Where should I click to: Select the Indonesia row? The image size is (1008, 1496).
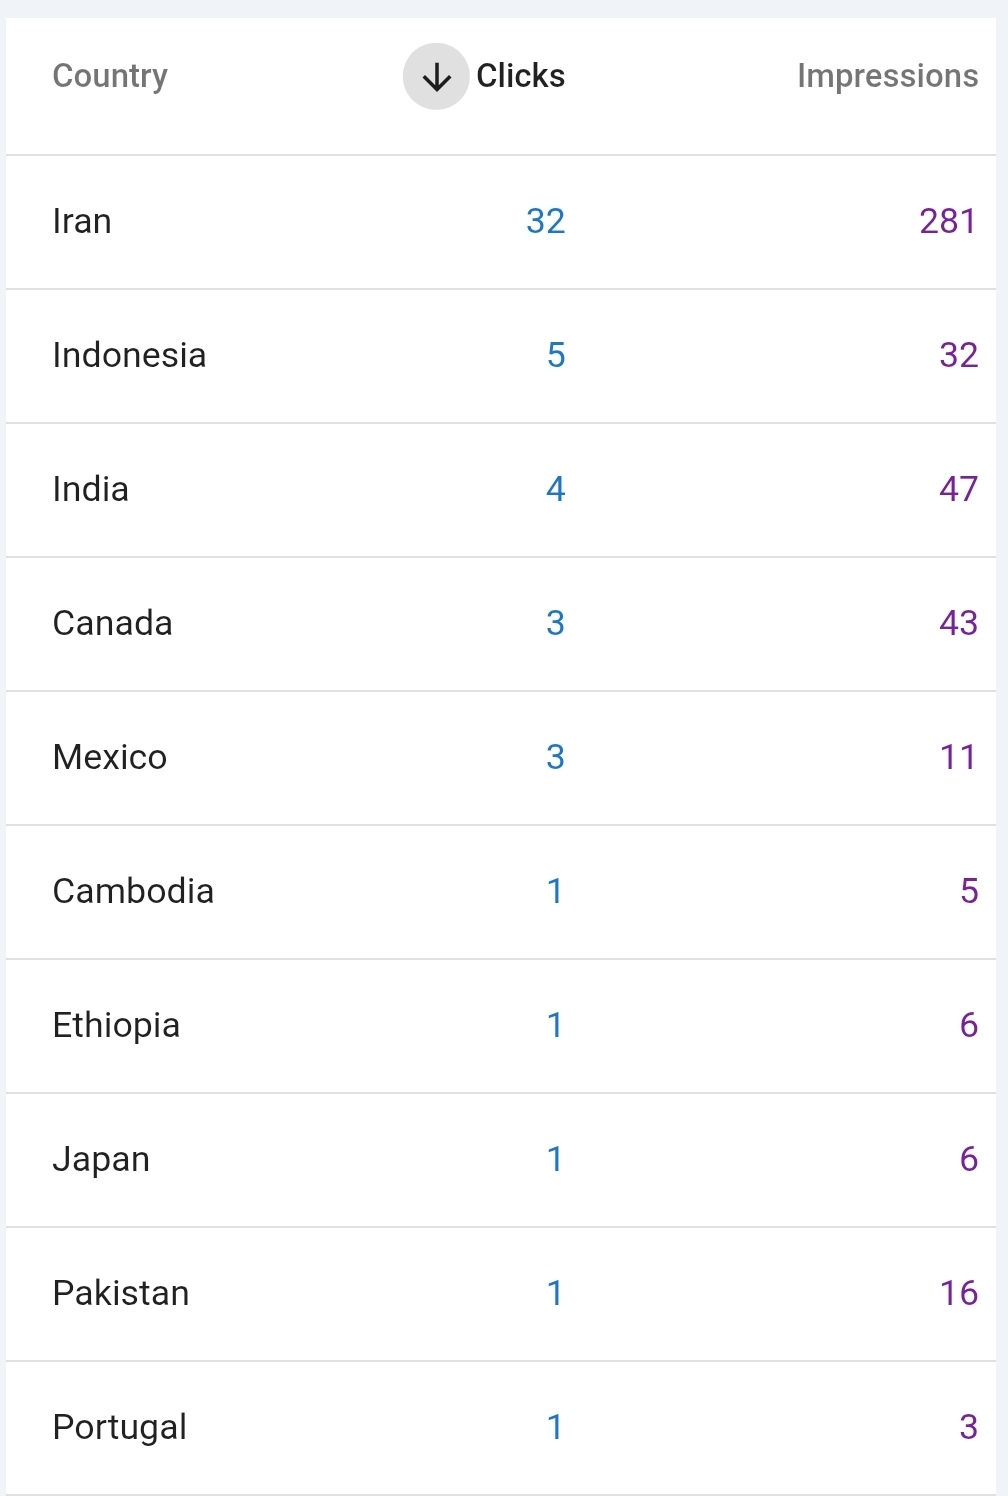501,356
